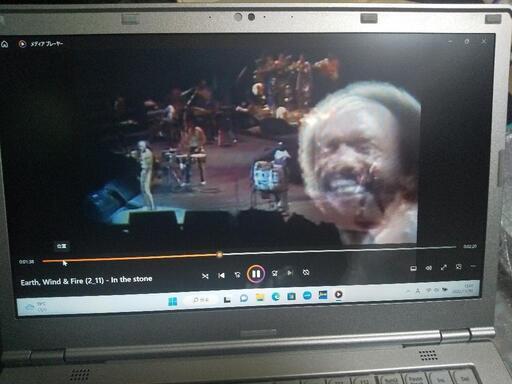Open the volume control

429,268
